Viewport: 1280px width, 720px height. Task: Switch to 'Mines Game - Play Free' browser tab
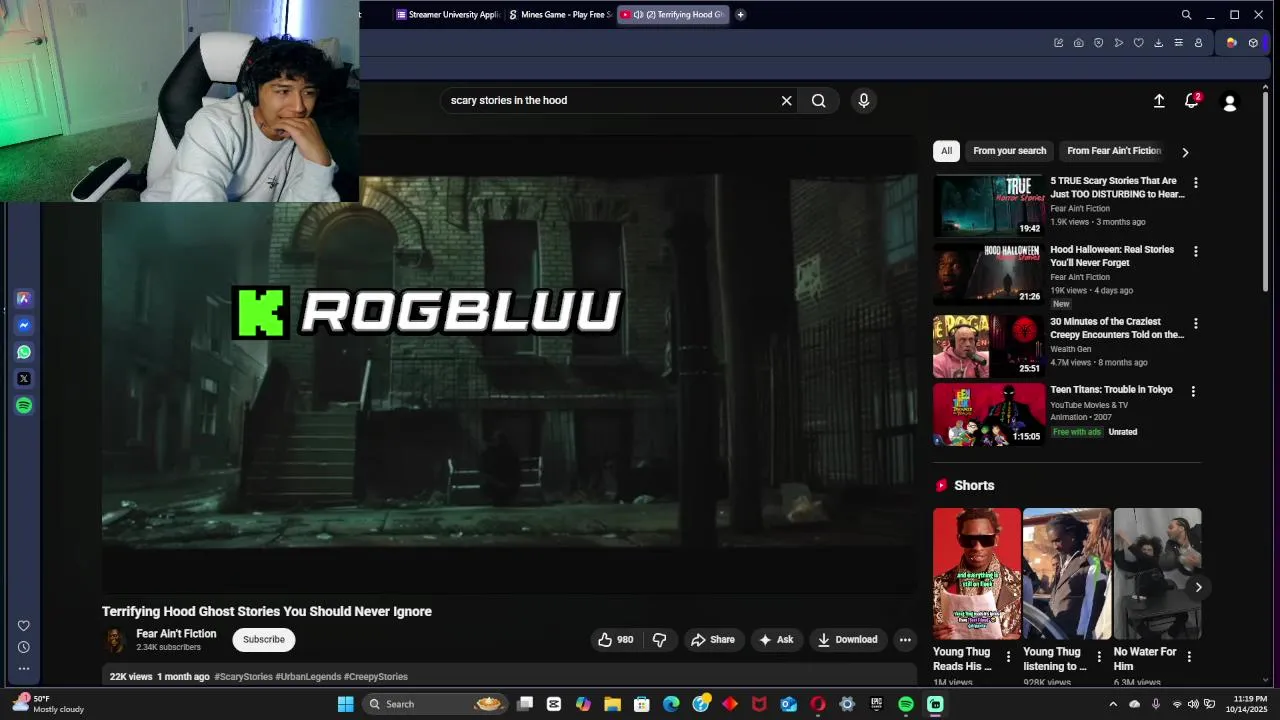[x=560, y=15]
